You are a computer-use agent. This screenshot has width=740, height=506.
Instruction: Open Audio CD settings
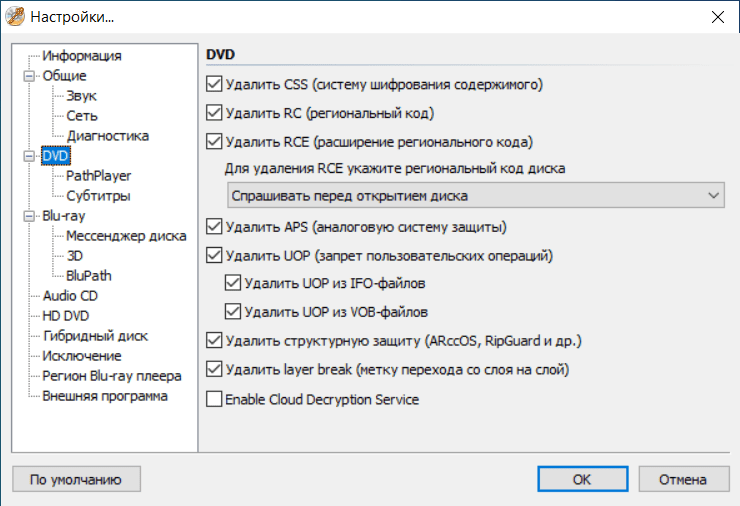pos(70,296)
